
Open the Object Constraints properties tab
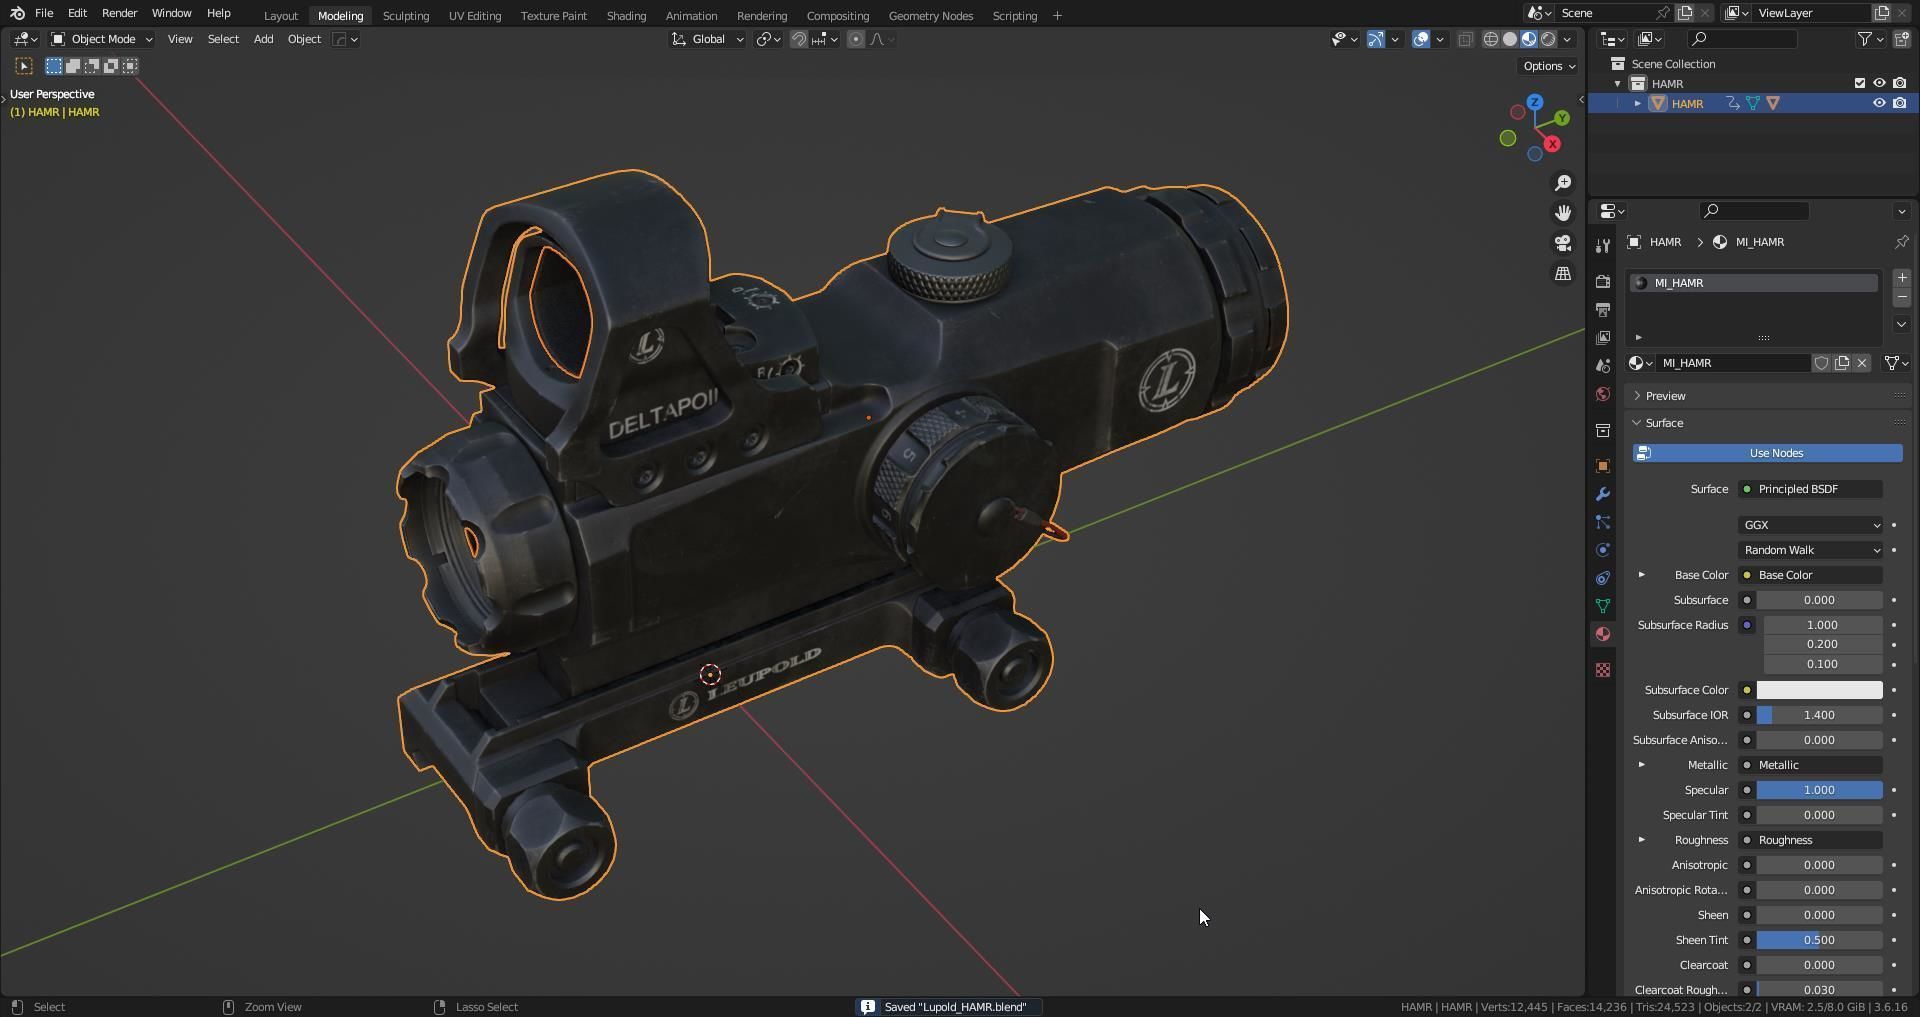(x=1603, y=578)
